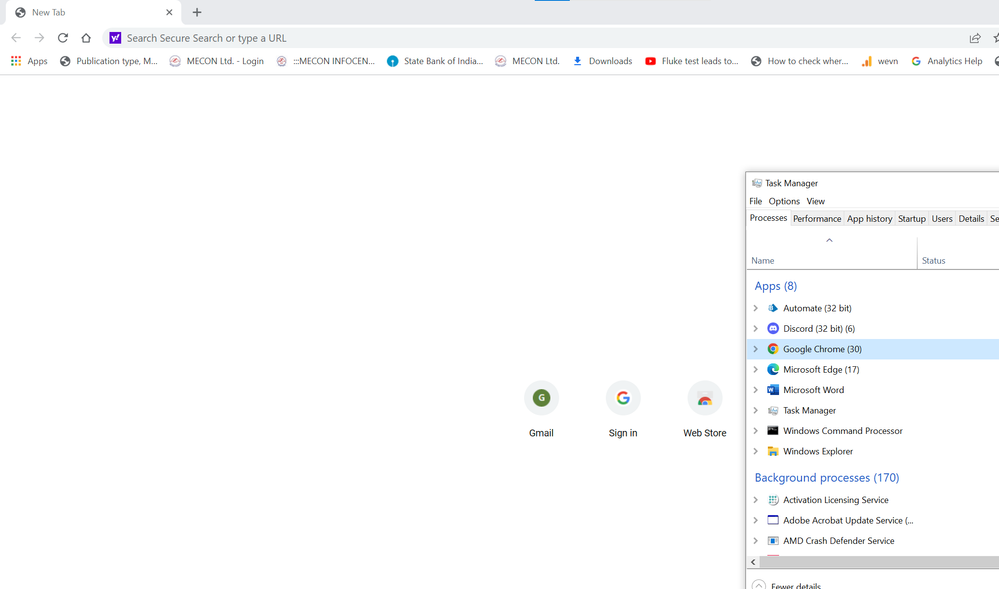Click Task Manager horizontal scrollbar left arrow
The height and width of the screenshot is (589, 999).
coord(753,562)
